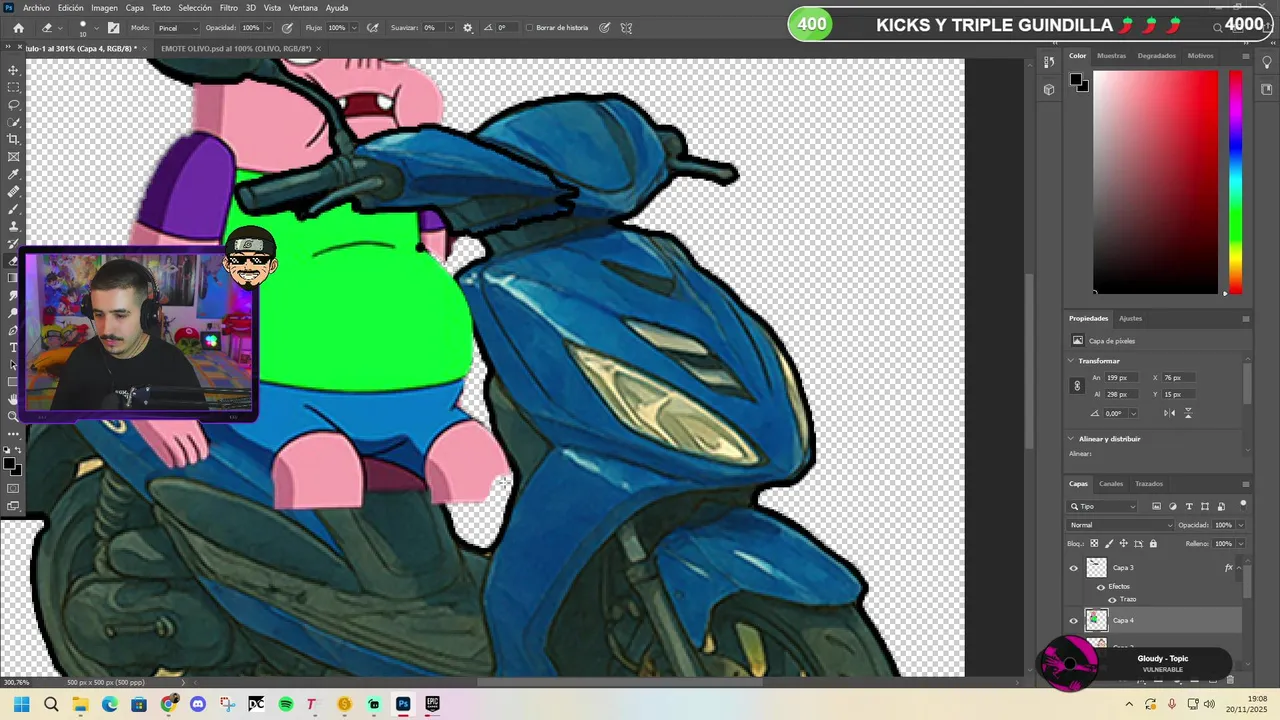Image resolution: width=1280 pixels, height=720 pixels.
Task: Select the Crop tool
Action: click(13, 139)
